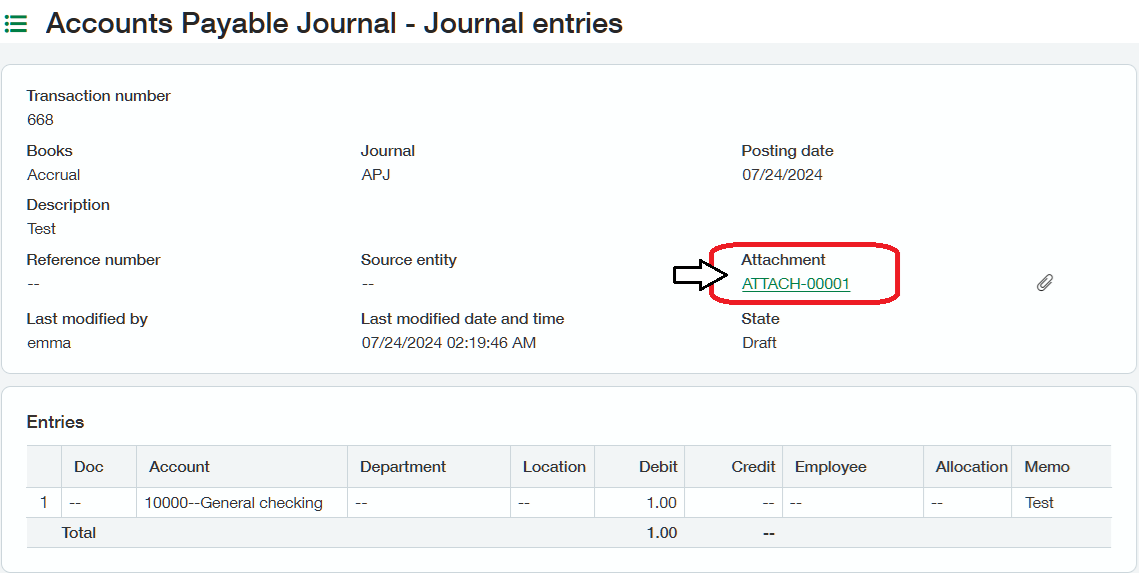Click the 10000--General checking account cell
Screen dimensions: 1139x573
(233, 503)
